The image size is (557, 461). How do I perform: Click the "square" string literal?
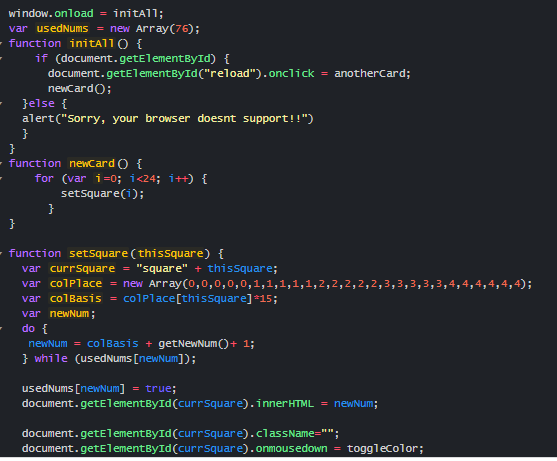162,269
